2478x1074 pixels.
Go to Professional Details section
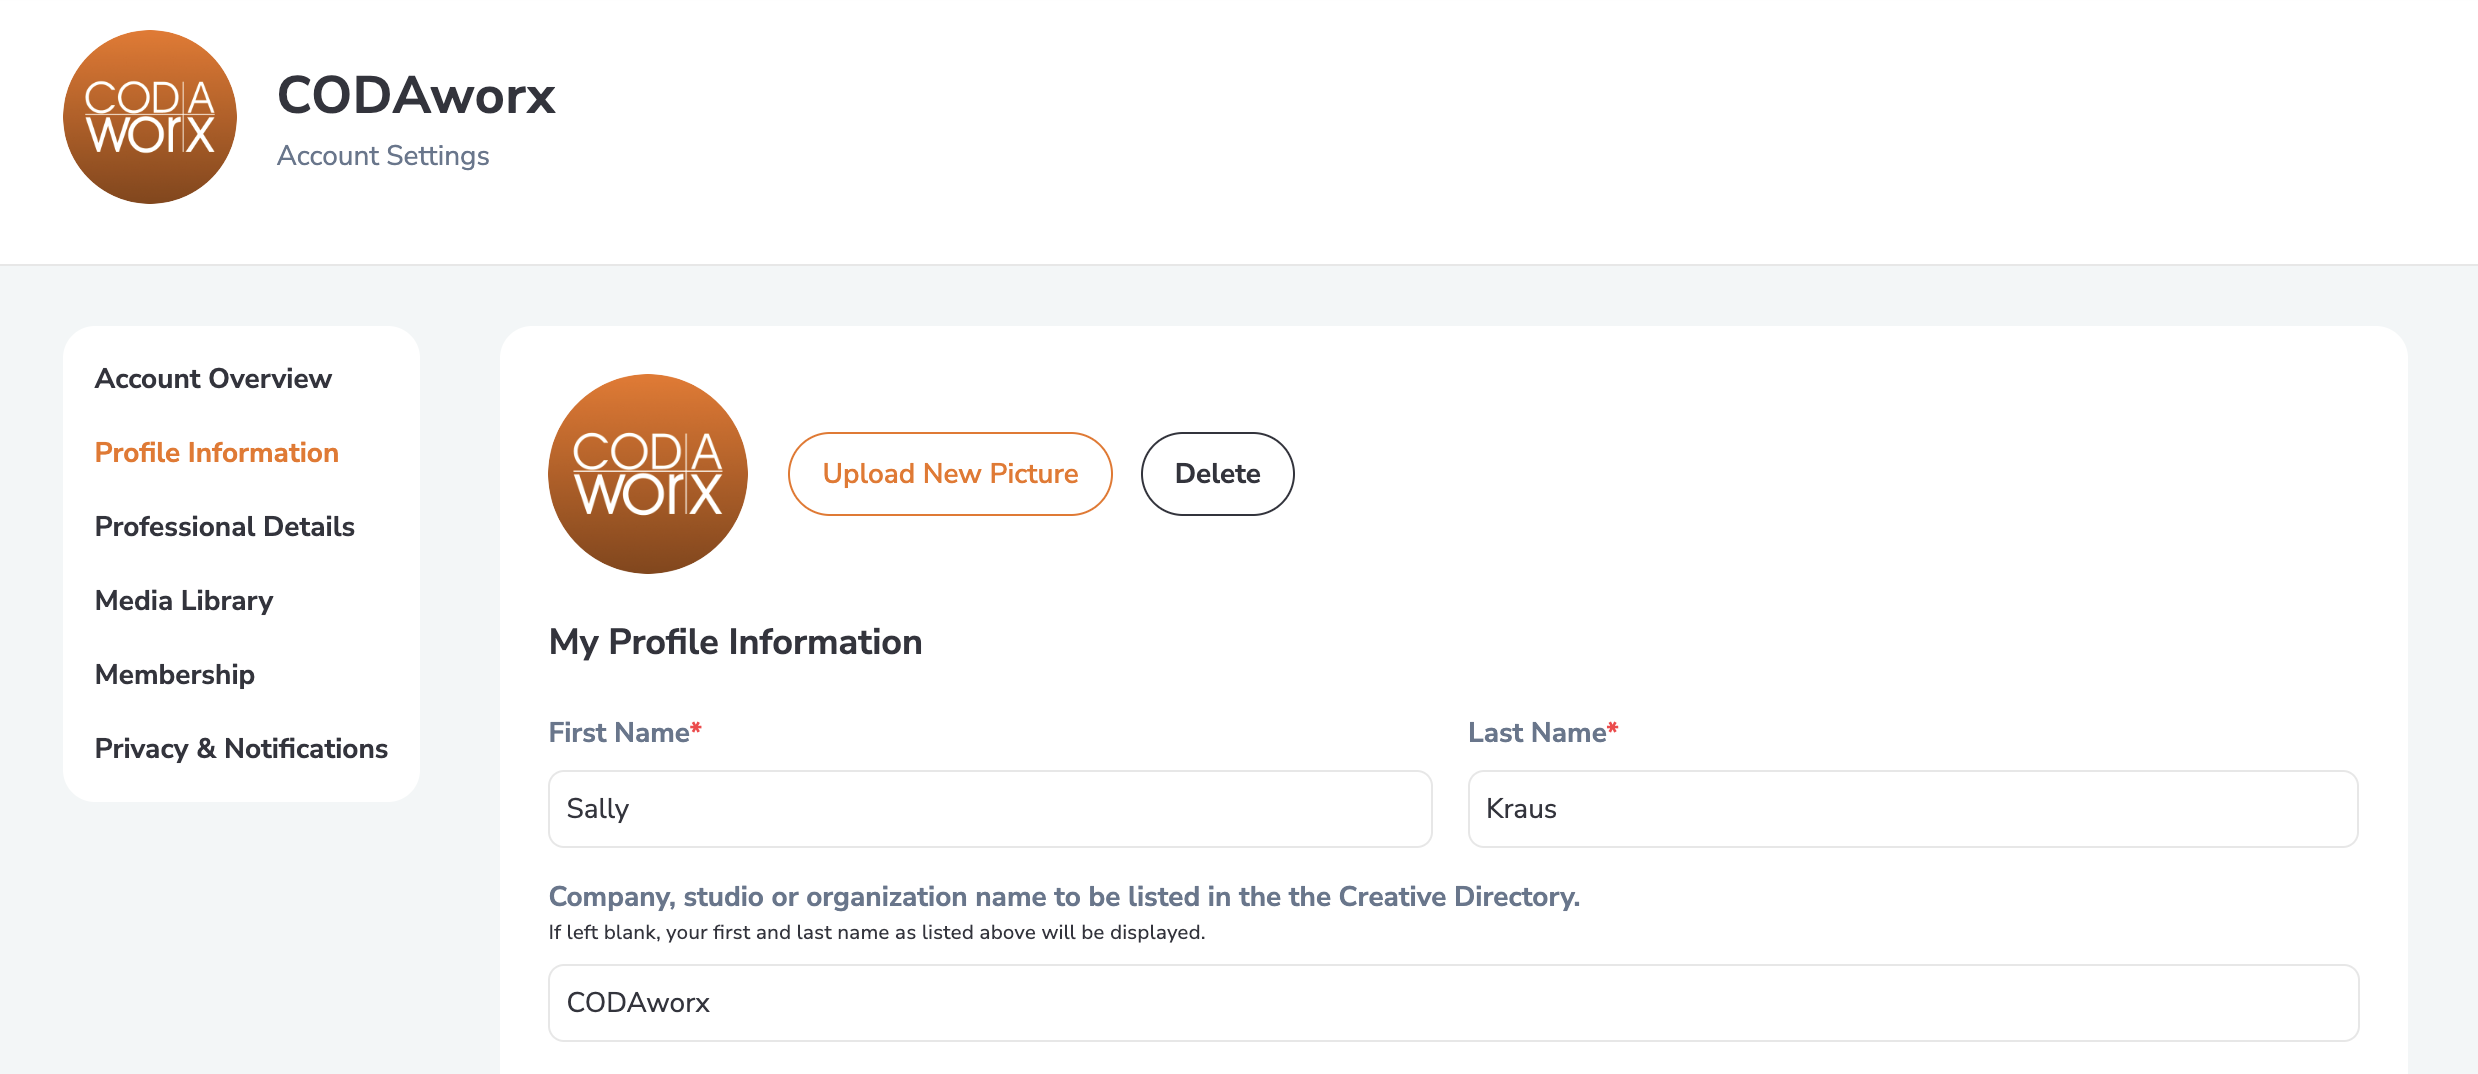click(225, 527)
